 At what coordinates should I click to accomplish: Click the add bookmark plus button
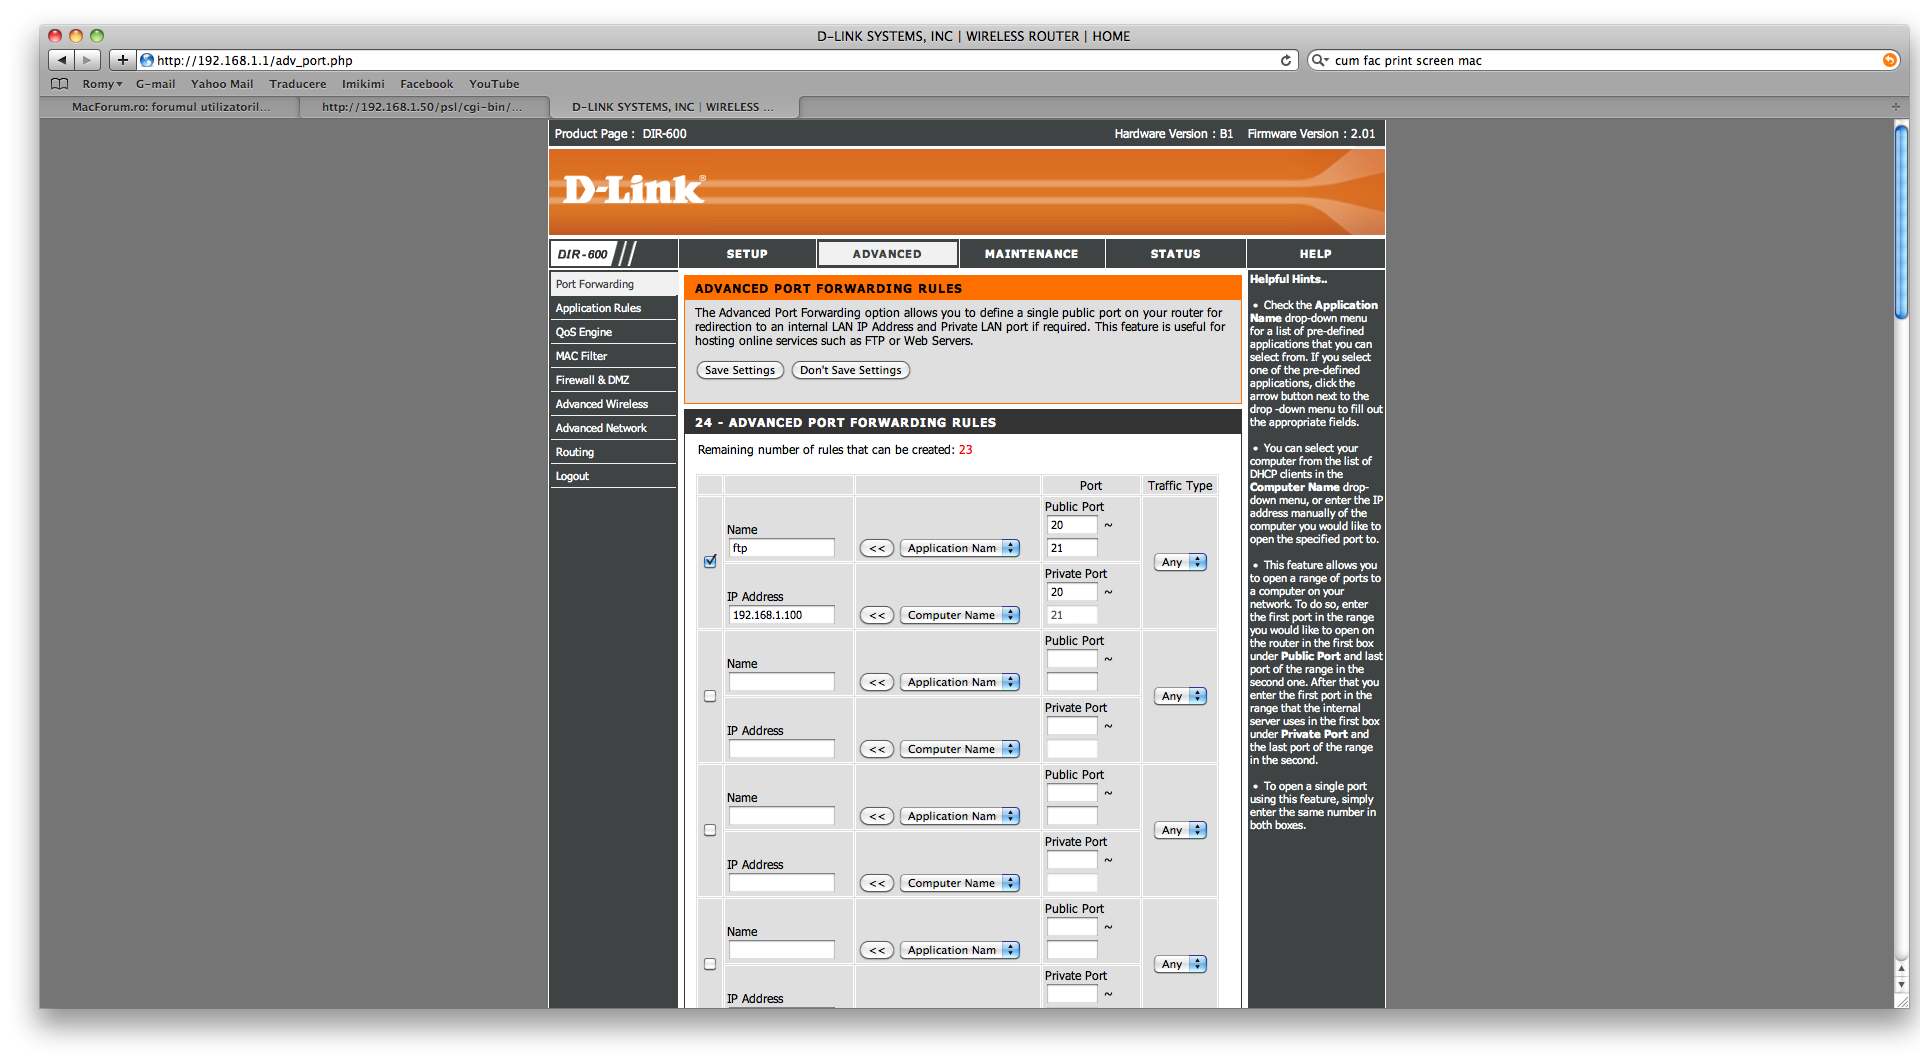[x=123, y=60]
